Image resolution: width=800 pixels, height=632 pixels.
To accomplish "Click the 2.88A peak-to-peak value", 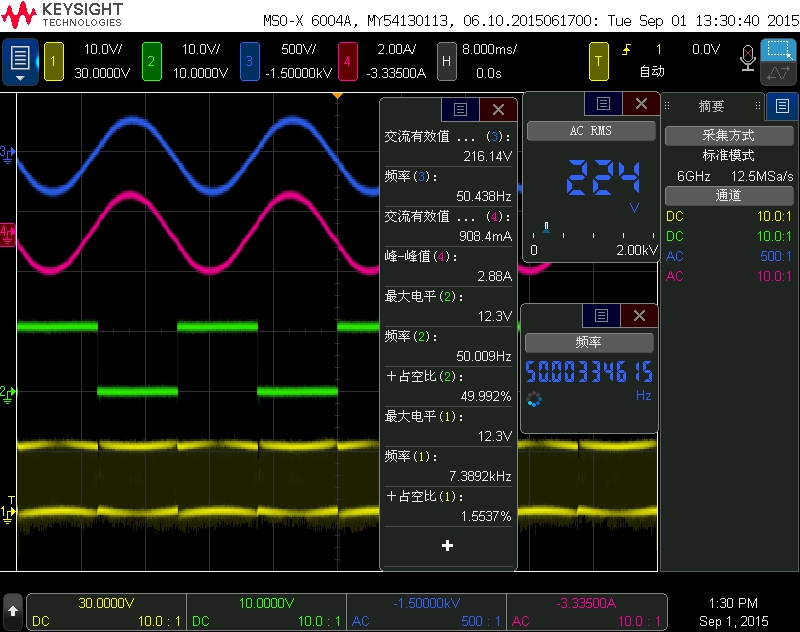I will tap(494, 276).
